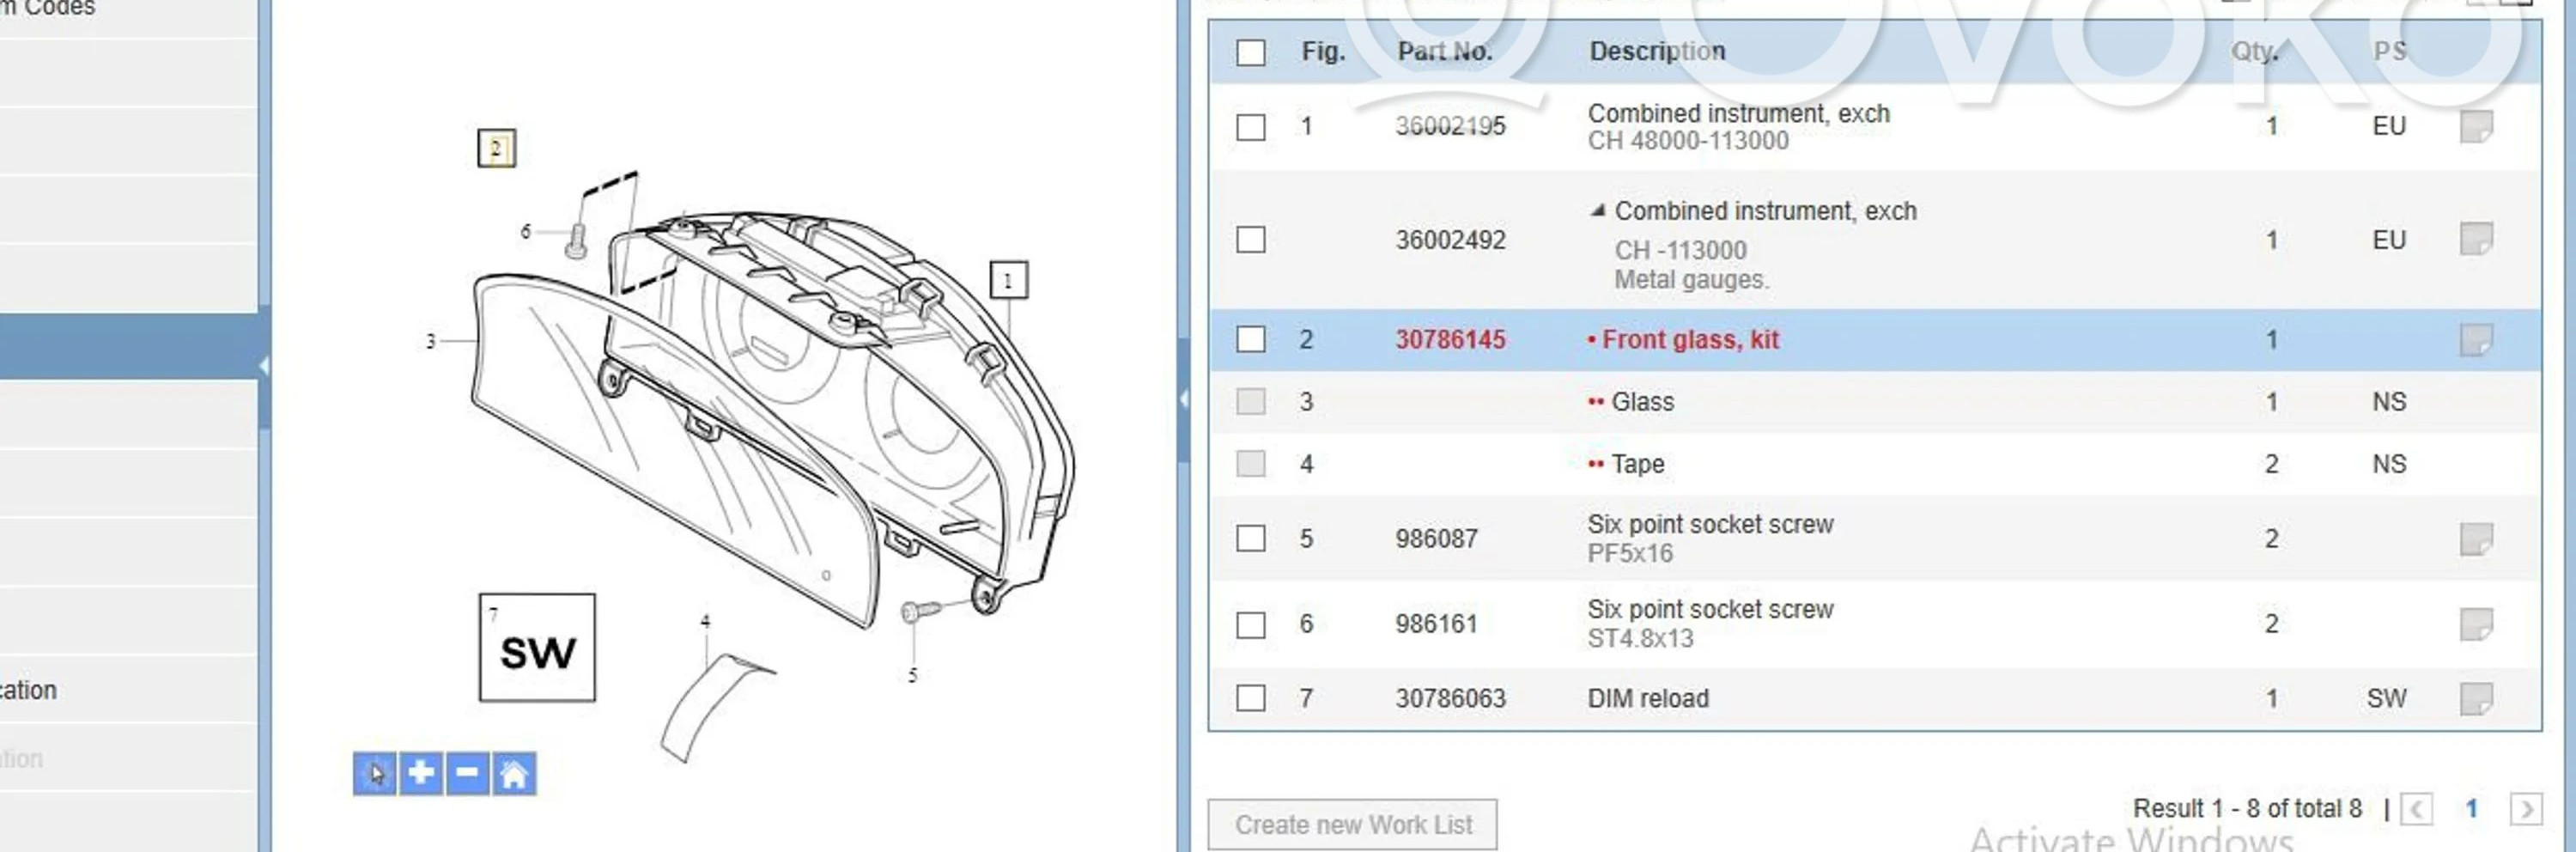Select the highlighted blue sidebar menu item
The width and height of the screenshot is (2576, 852).
click(x=128, y=346)
